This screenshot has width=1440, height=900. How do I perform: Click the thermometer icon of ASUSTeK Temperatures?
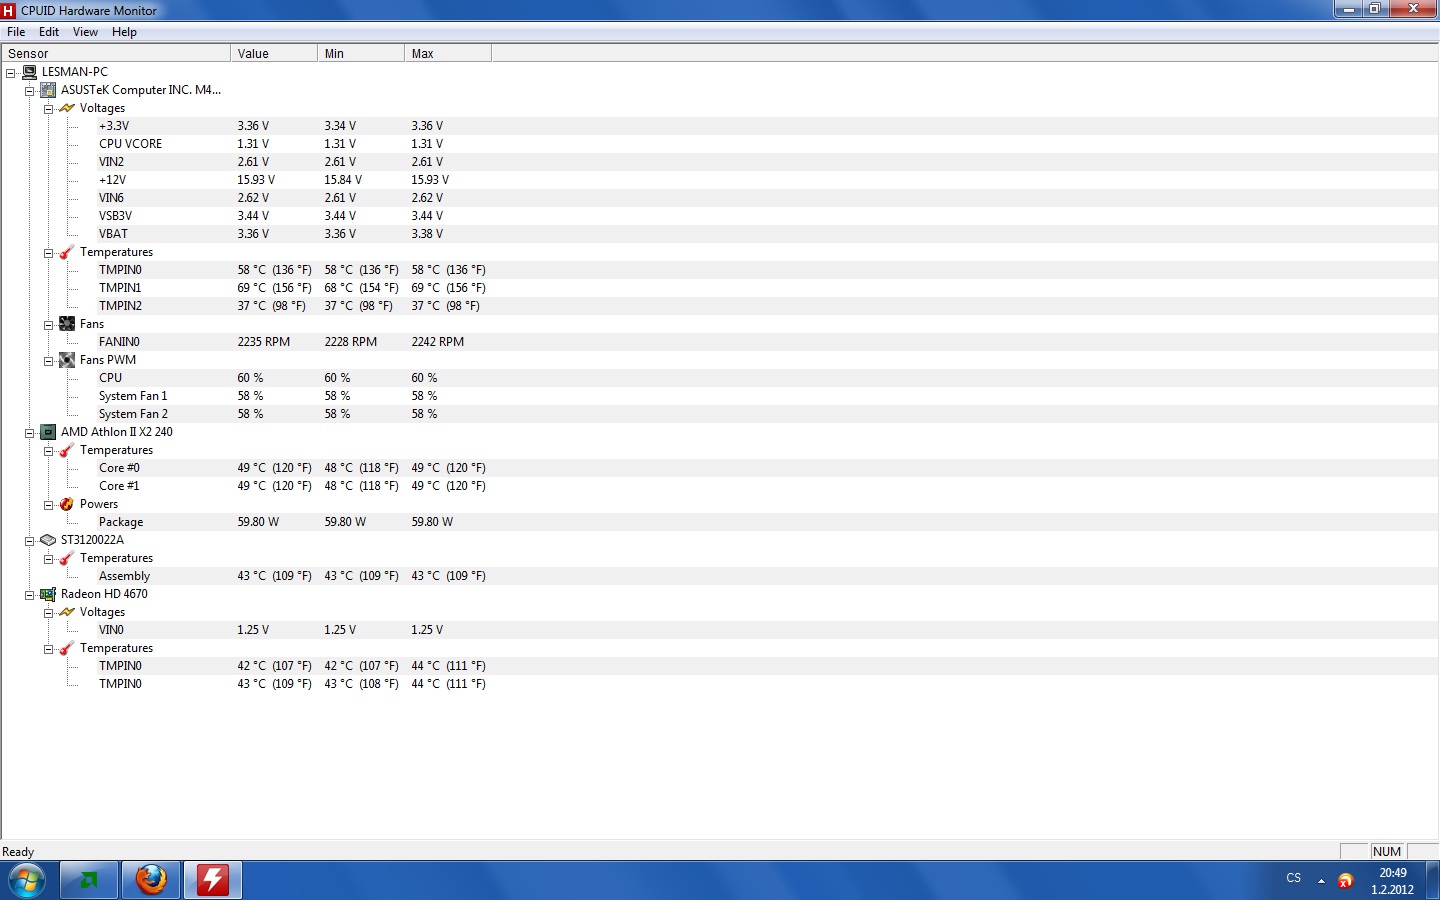coord(67,252)
